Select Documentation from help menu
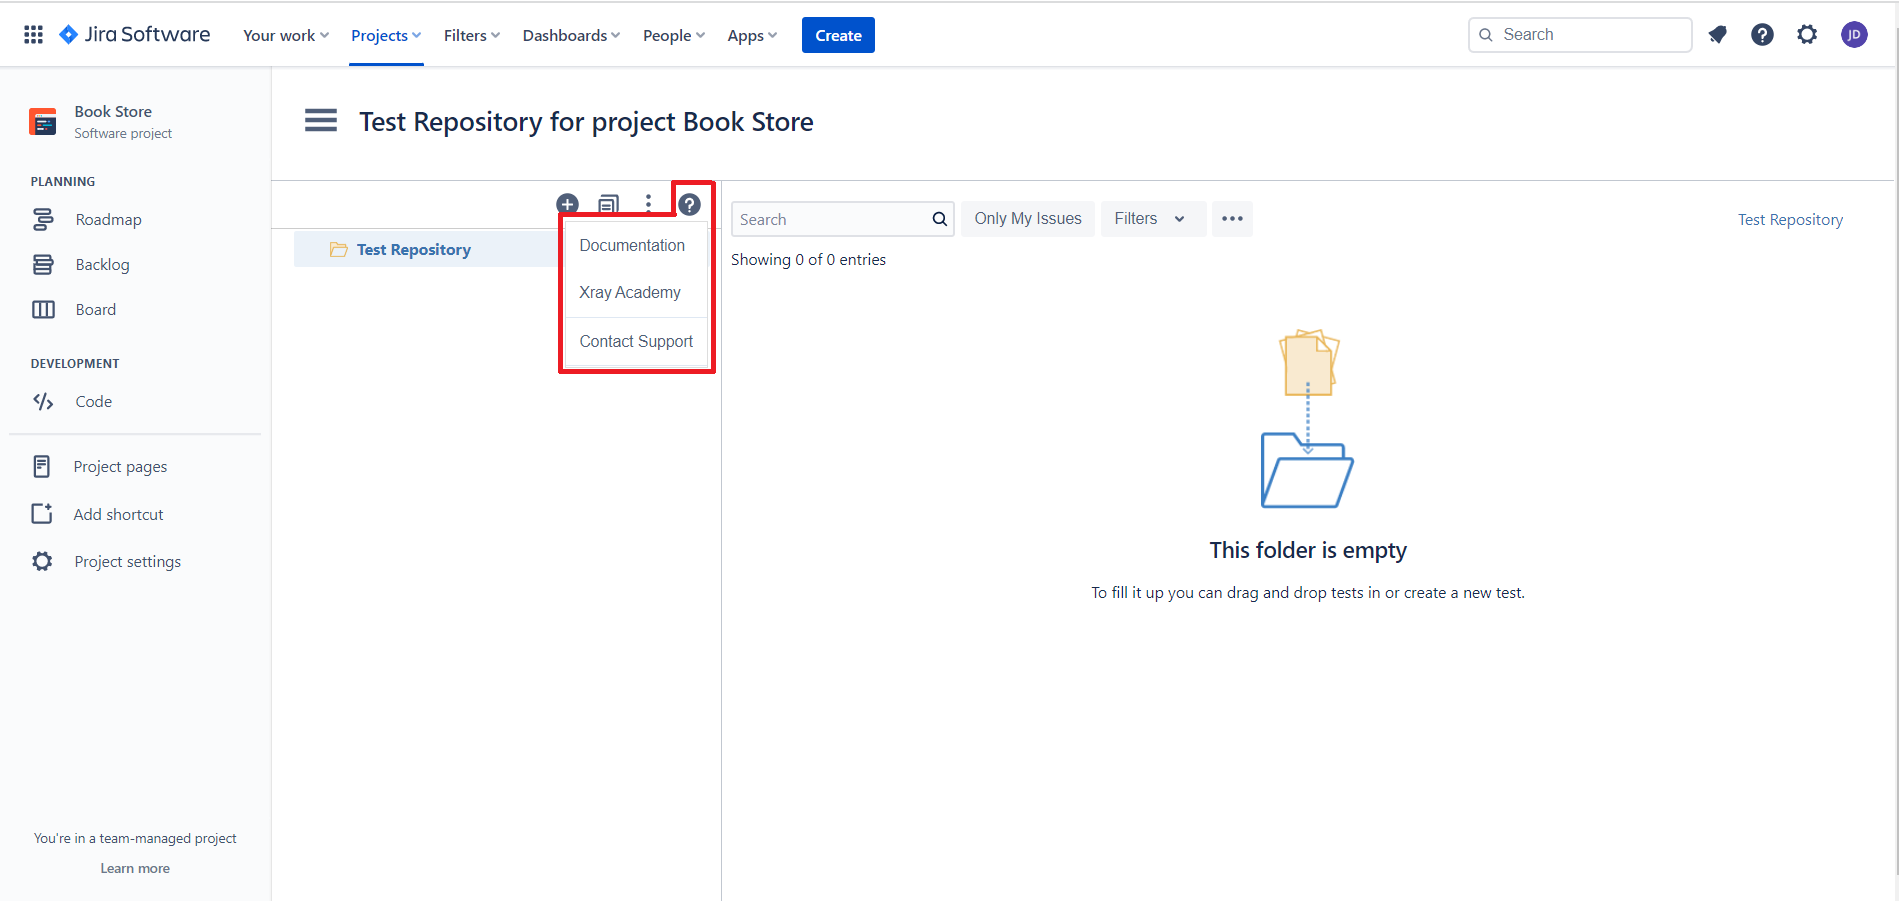 pyautogui.click(x=632, y=245)
